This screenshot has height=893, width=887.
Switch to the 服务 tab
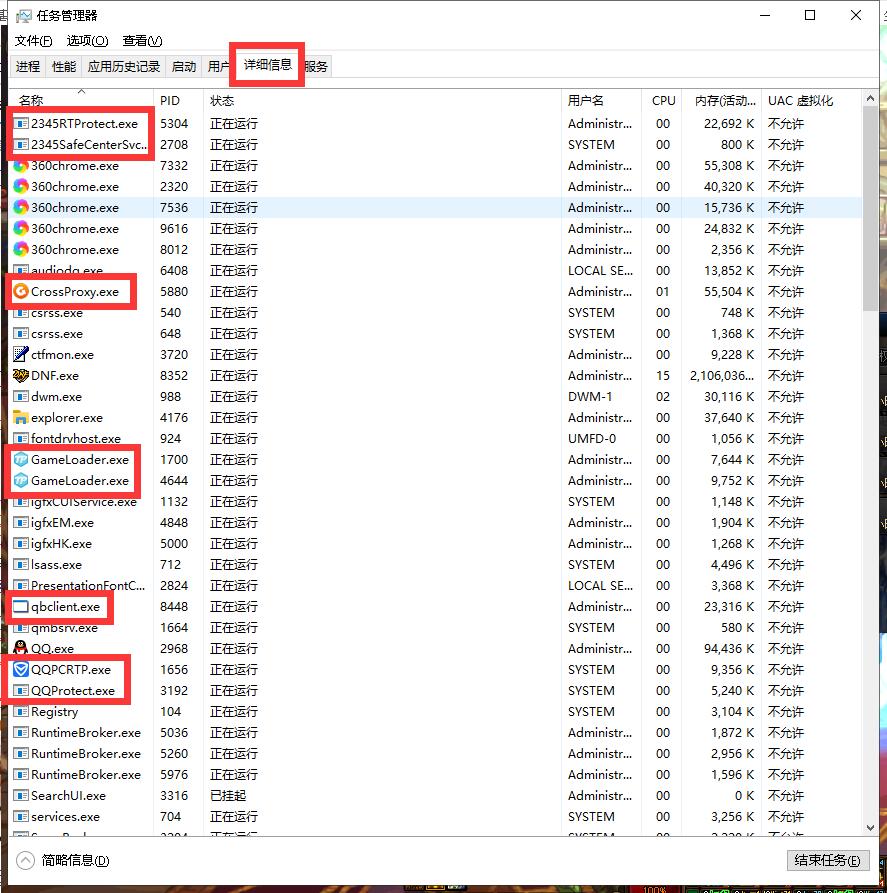pos(316,67)
